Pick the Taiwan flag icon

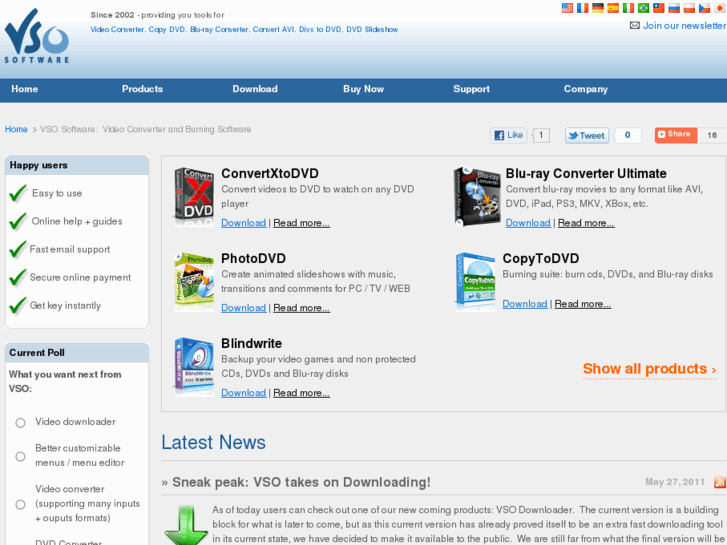[x=659, y=8]
